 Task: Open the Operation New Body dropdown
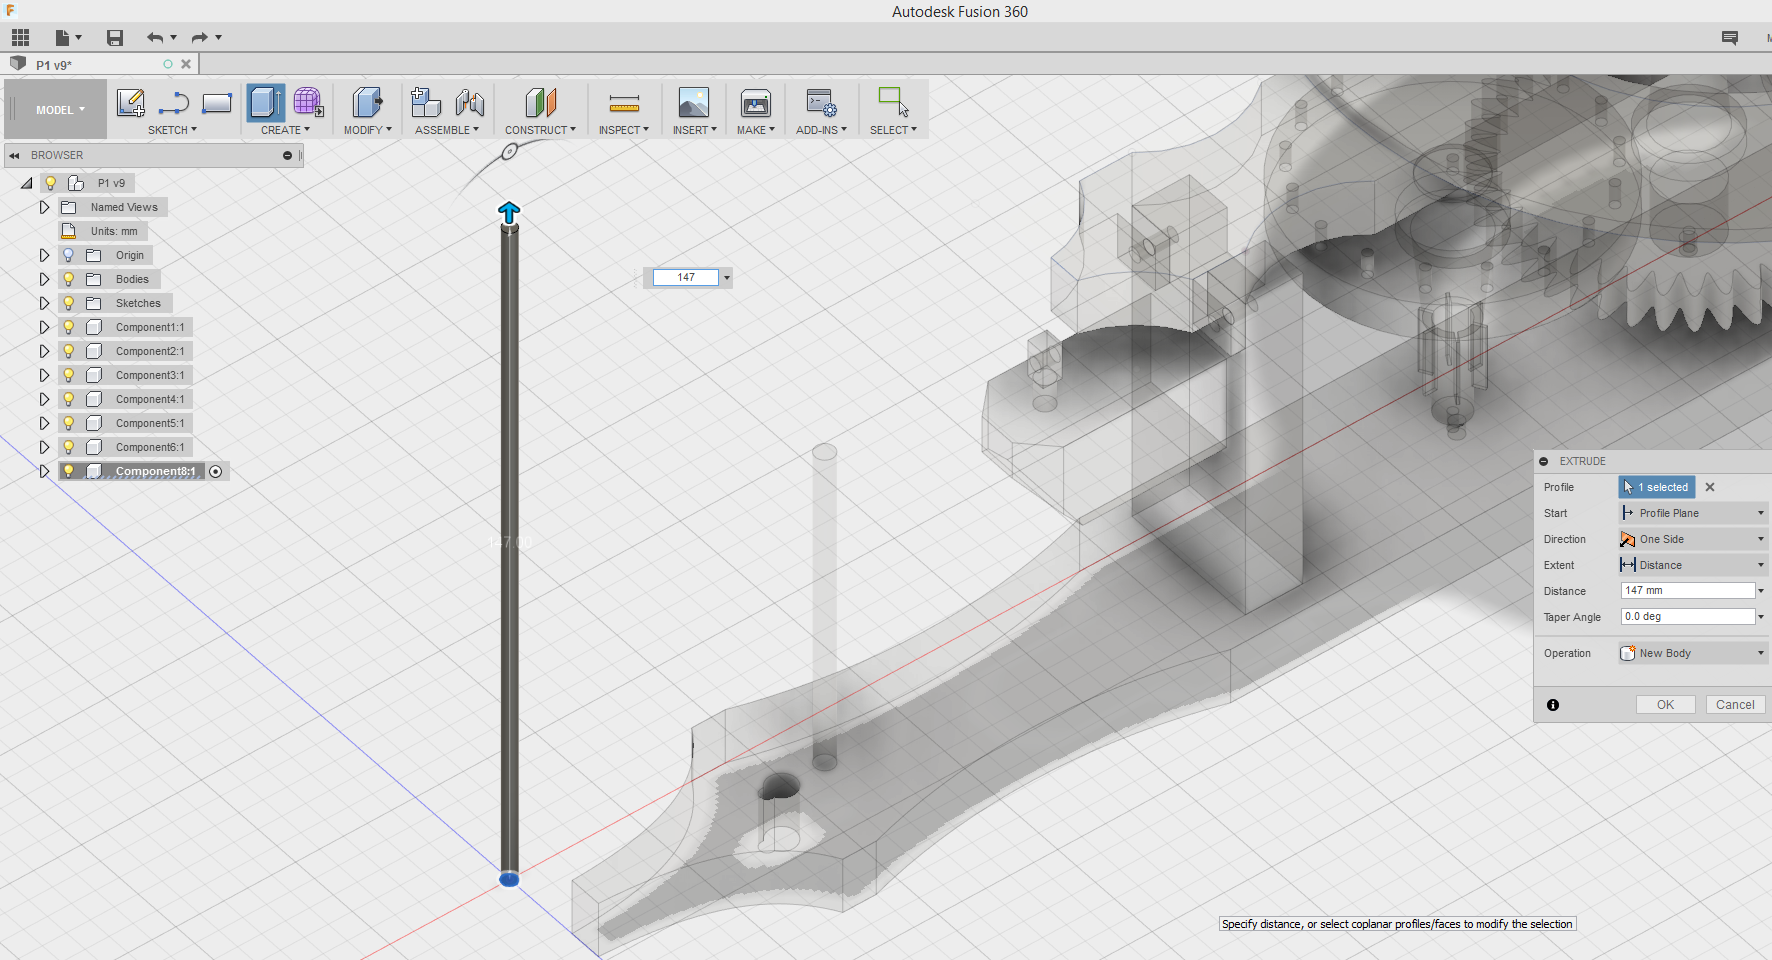(1693, 653)
